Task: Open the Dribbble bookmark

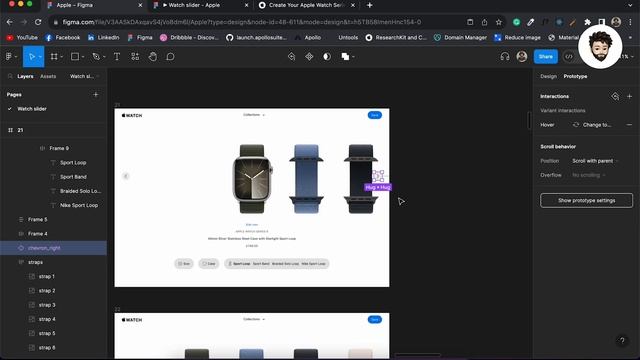Action: pos(189,38)
